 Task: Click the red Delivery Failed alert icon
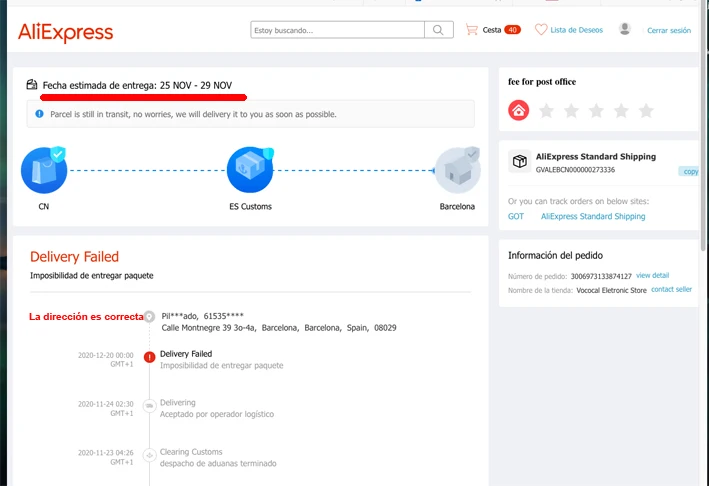[x=149, y=357]
